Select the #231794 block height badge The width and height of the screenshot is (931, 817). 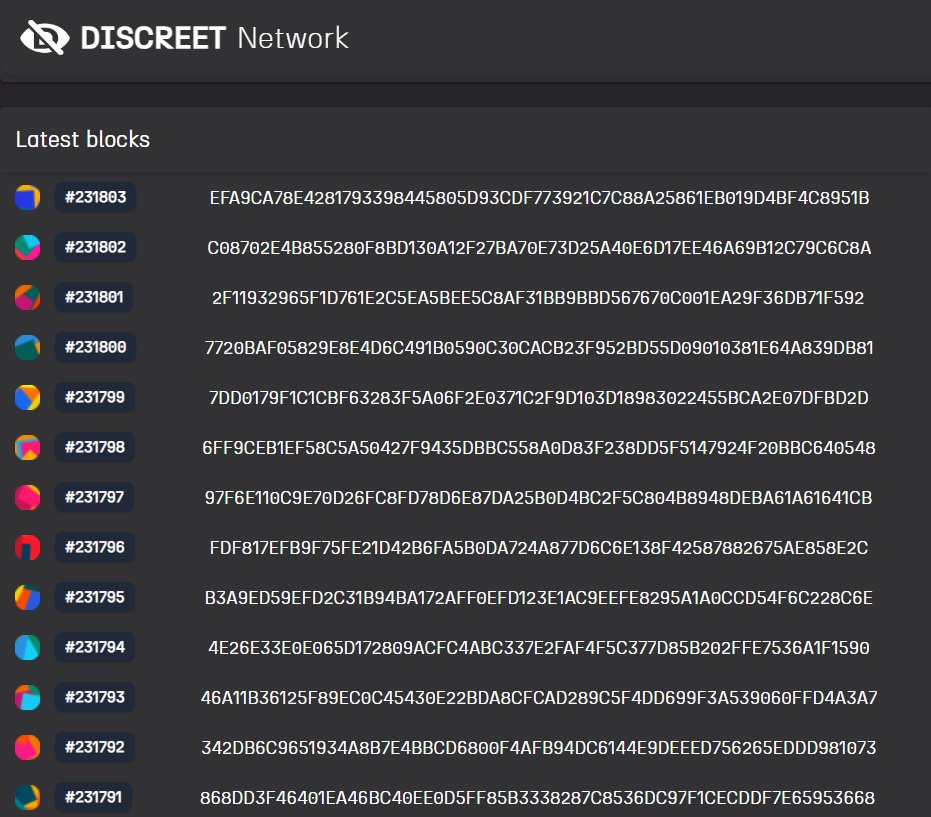(x=94, y=647)
